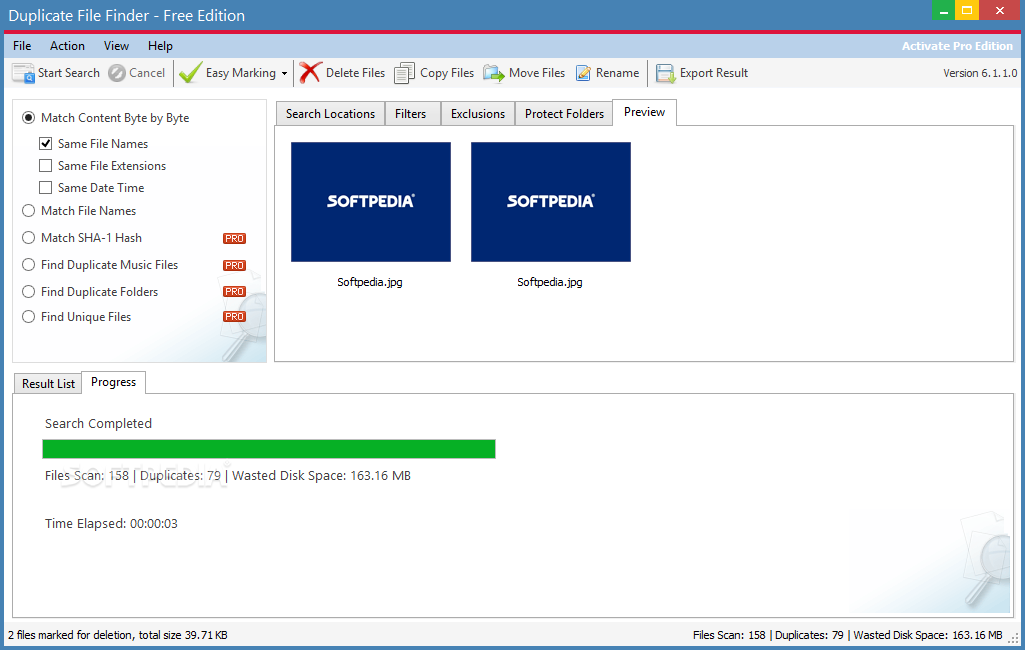Click PRO badge beside Find Duplicate Folders
This screenshot has width=1025, height=650.
[234, 292]
